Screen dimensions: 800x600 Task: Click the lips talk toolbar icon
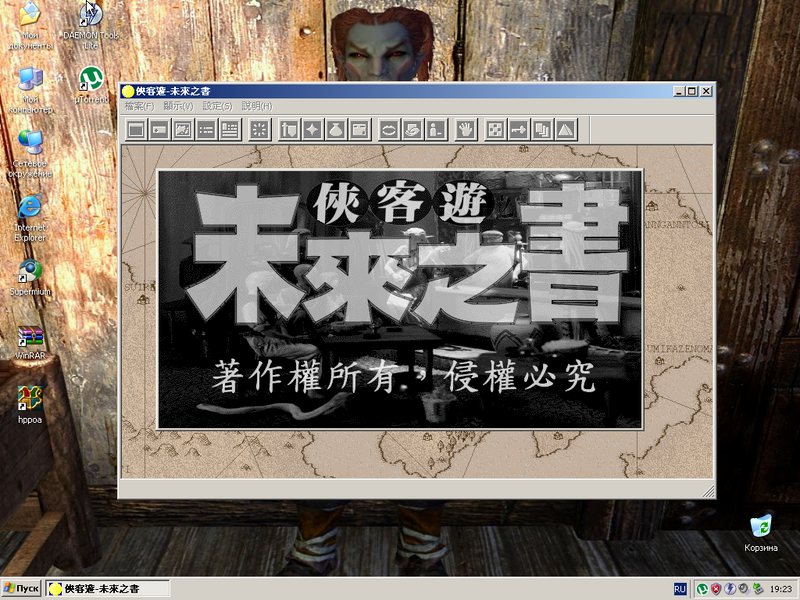[389, 130]
